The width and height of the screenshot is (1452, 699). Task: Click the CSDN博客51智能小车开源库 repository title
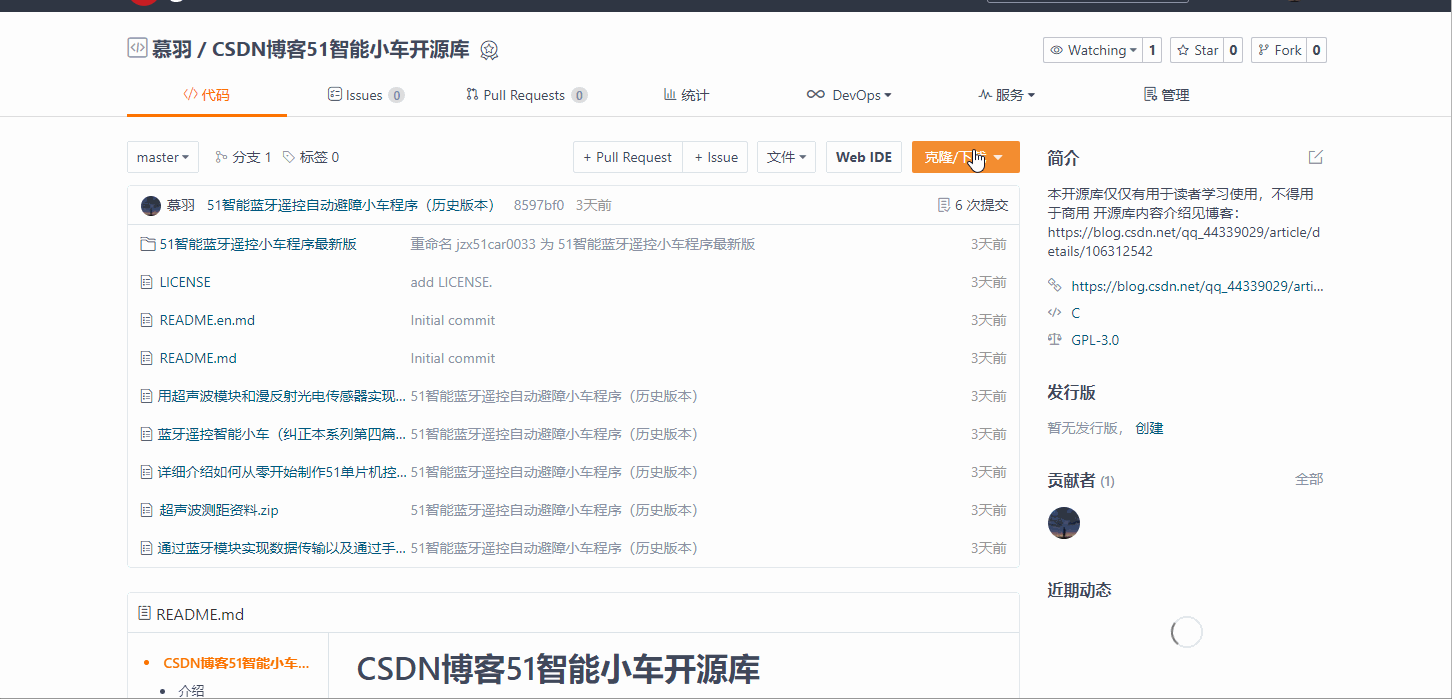coord(341,50)
